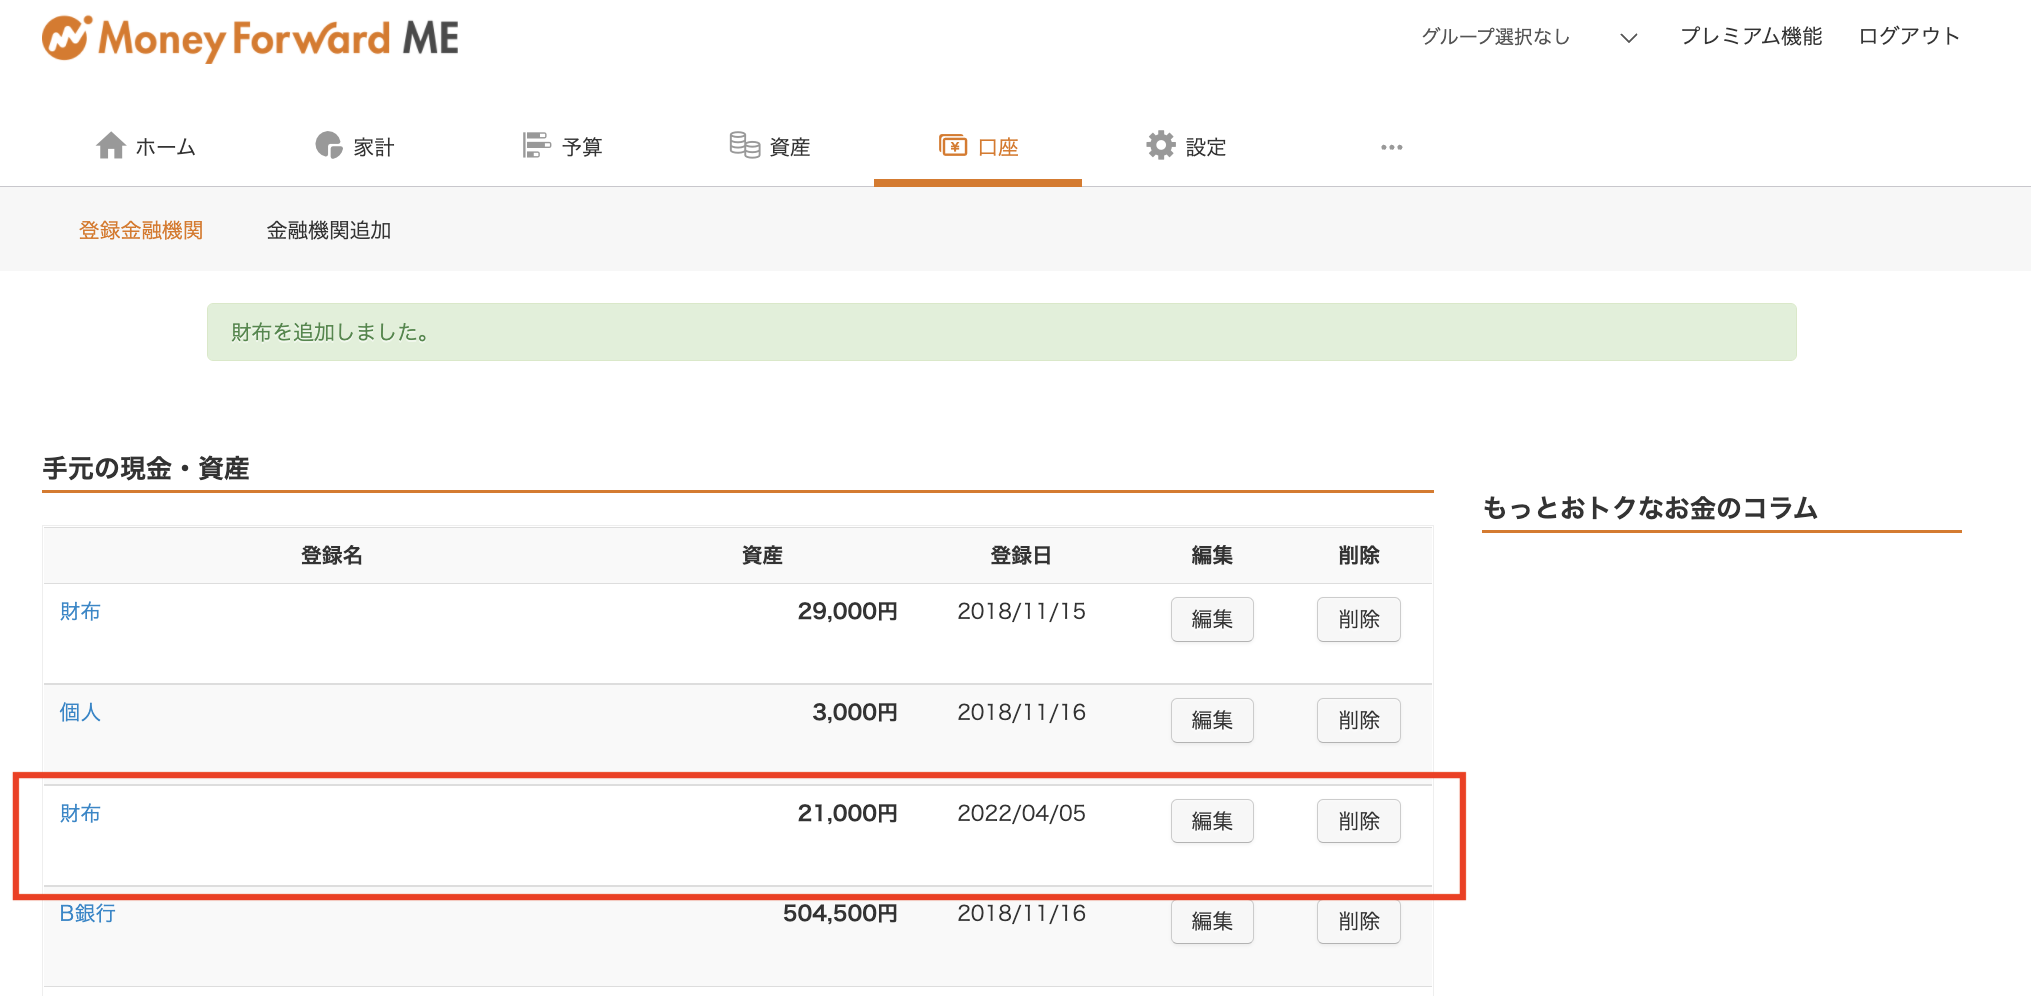Delete the B銀行 account
This screenshot has width=2031, height=996.
pyautogui.click(x=1358, y=921)
